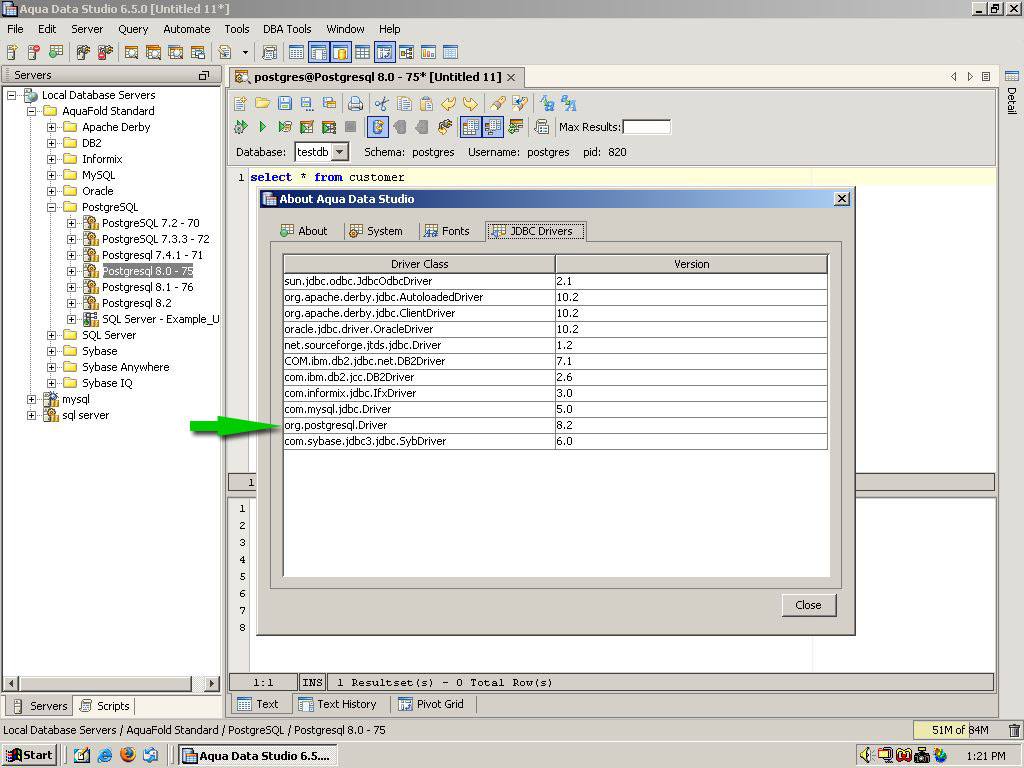Collapse the AquaFold Standard folder

(31, 111)
